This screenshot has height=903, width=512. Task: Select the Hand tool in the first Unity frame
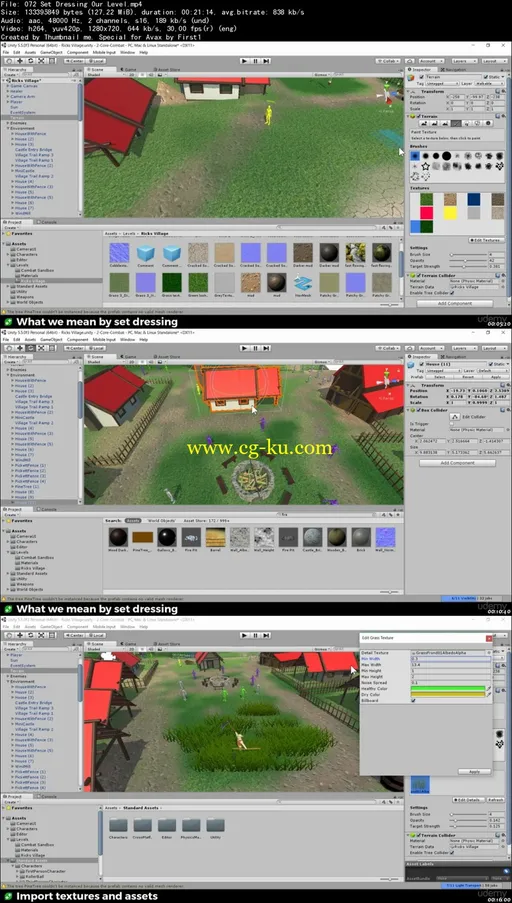pyautogui.click(x=9, y=60)
